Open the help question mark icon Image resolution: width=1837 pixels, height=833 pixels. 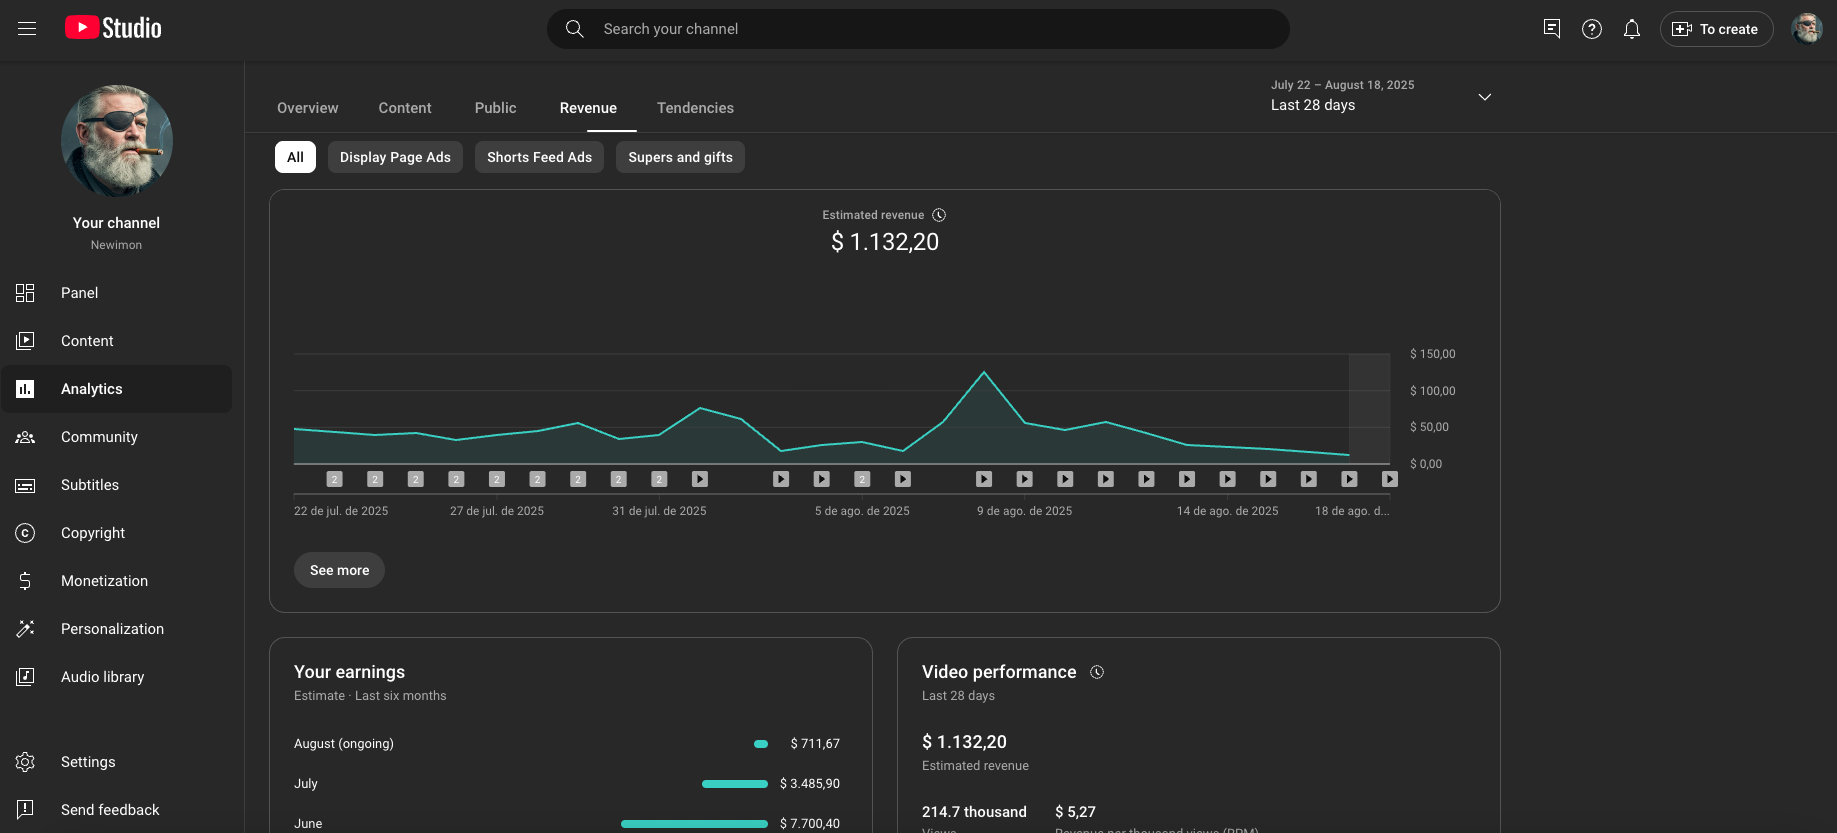1591,29
